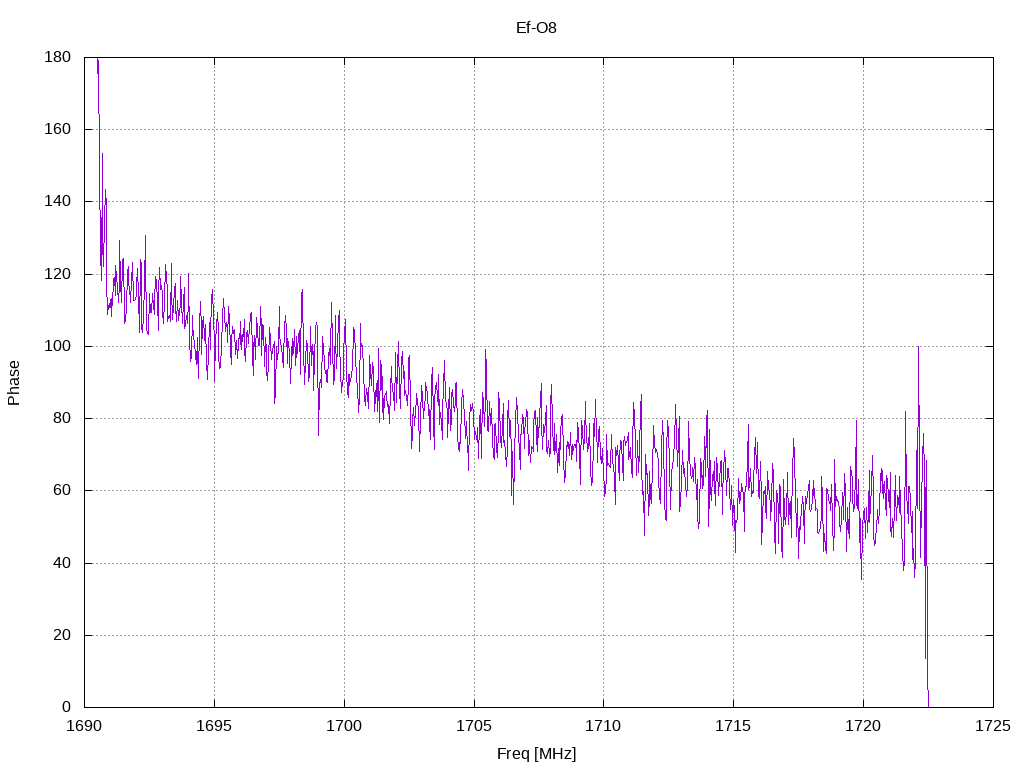This screenshot has height=768, width=1024.
Task: Click the 80 y-axis tick label
Action: tap(62, 418)
